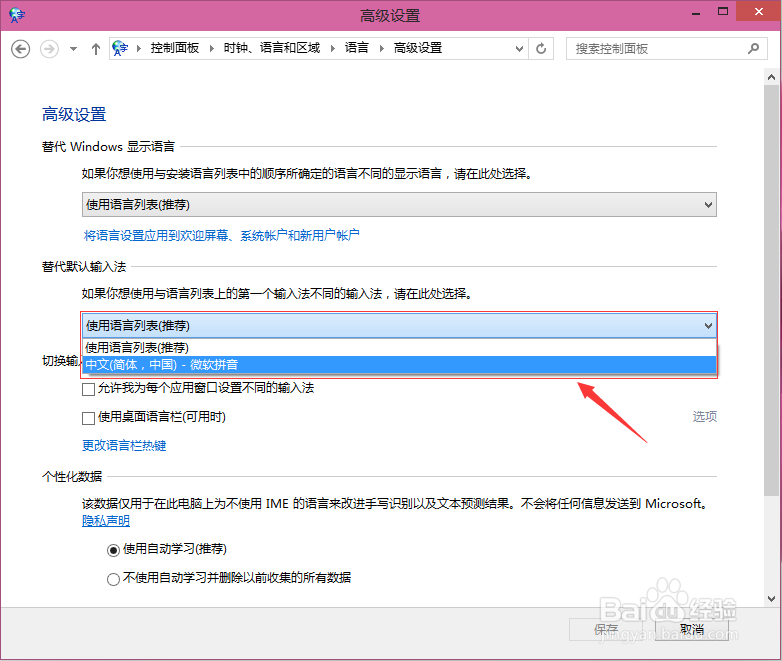782x661 pixels.
Task: Open 时钟、语言和区域 breadcrumb item
Action: point(272,48)
